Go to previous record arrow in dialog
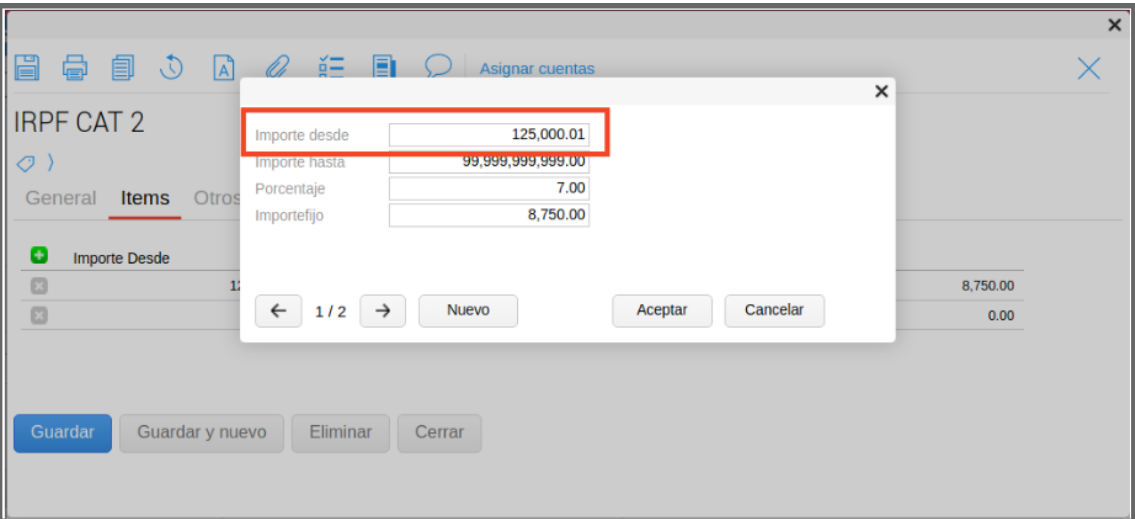Image resolution: width=1135 pixels, height=519 pixels. [279, 311]
